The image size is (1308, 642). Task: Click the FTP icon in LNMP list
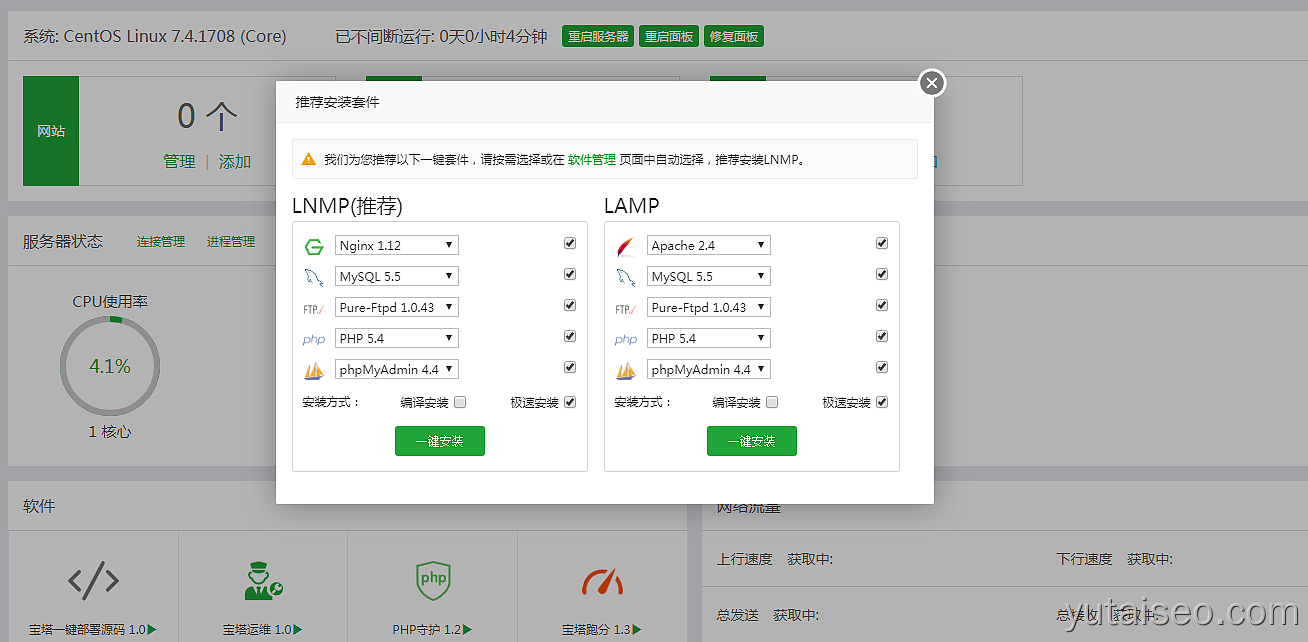pos(314,309)
